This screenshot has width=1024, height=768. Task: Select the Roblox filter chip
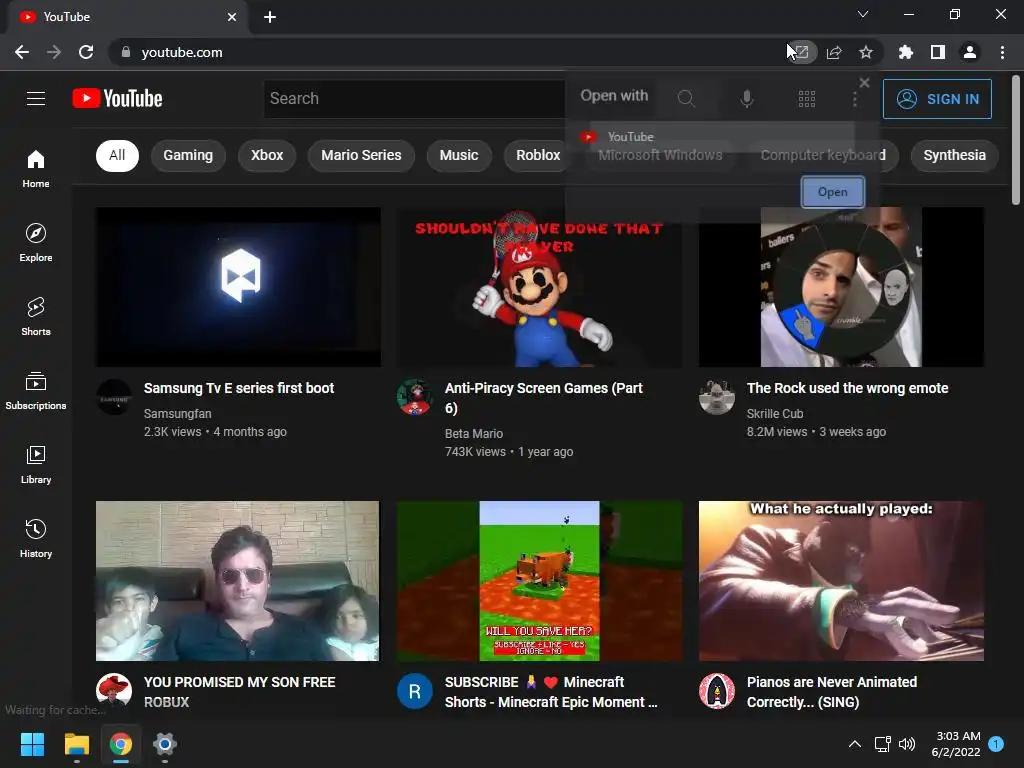(537, 155)
